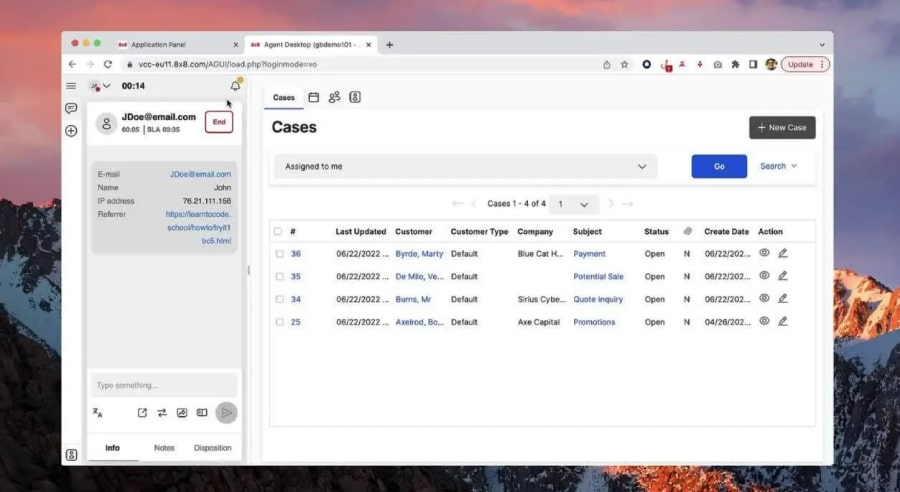900x492 pixels.
Task: Sort by the Last Updated column header
Action: click(360, 231)
